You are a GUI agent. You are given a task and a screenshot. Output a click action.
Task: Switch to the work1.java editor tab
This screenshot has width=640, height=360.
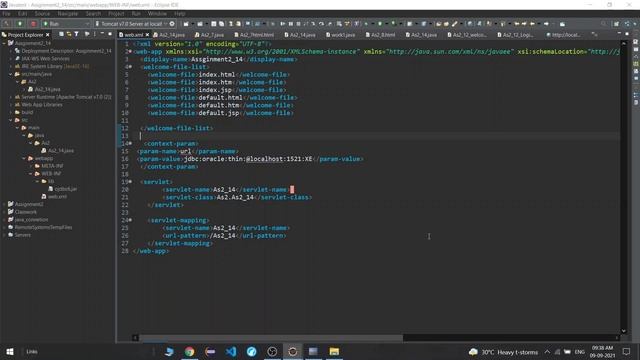(x=340, y=35)
